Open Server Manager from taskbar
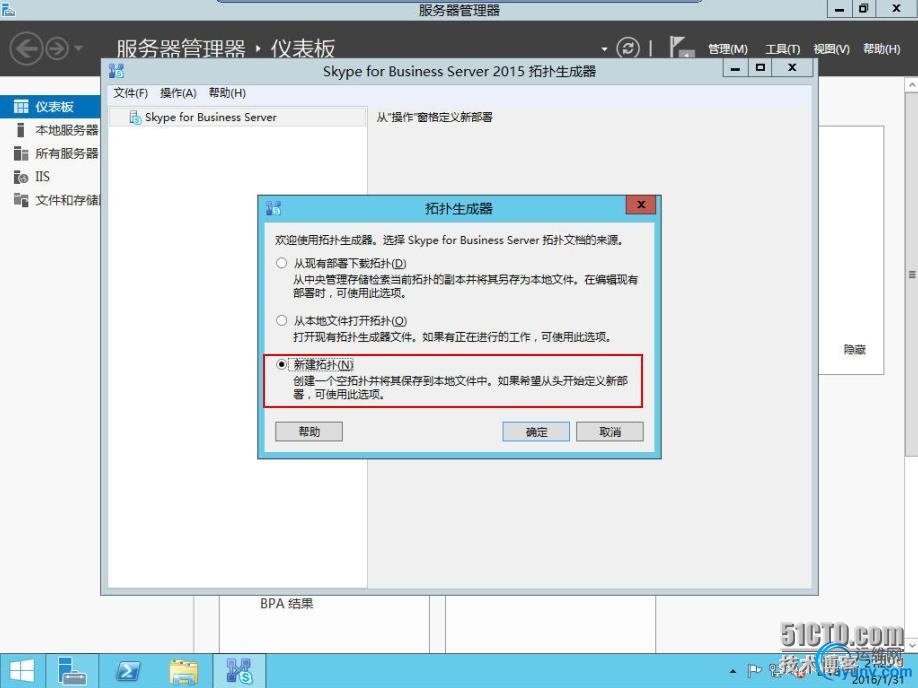Viewport: 918px width, 688px height. click(73, 671)
